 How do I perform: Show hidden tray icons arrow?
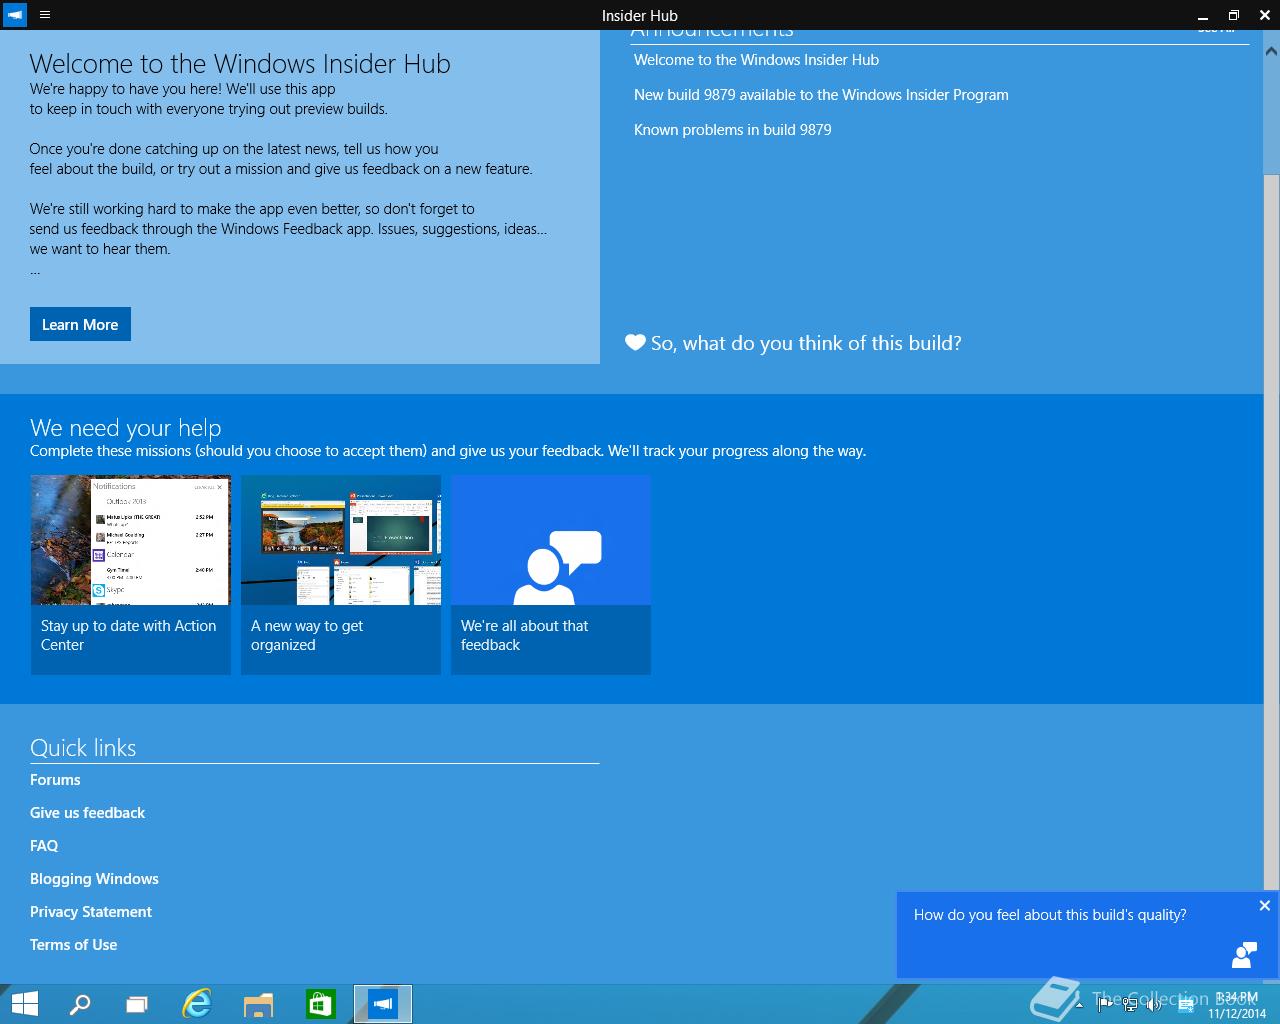click(1079, 1005)
